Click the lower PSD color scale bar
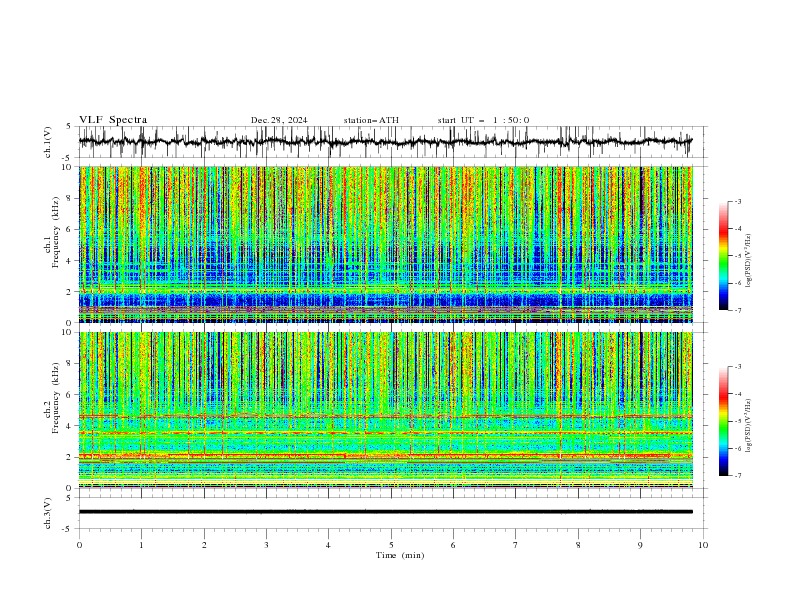Image resolution: width=792 pixels, height=612 pixels. 724,421
